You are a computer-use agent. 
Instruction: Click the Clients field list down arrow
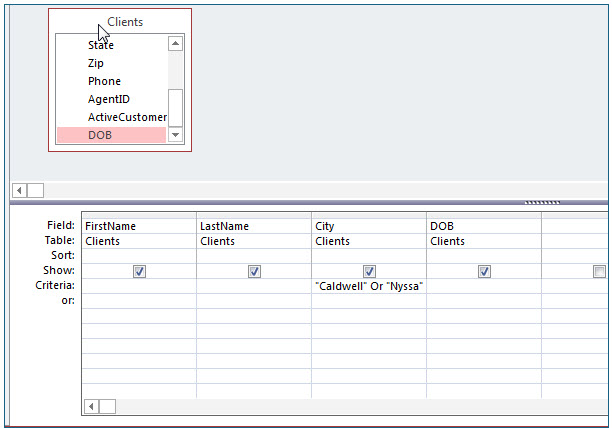coord(175,135)
